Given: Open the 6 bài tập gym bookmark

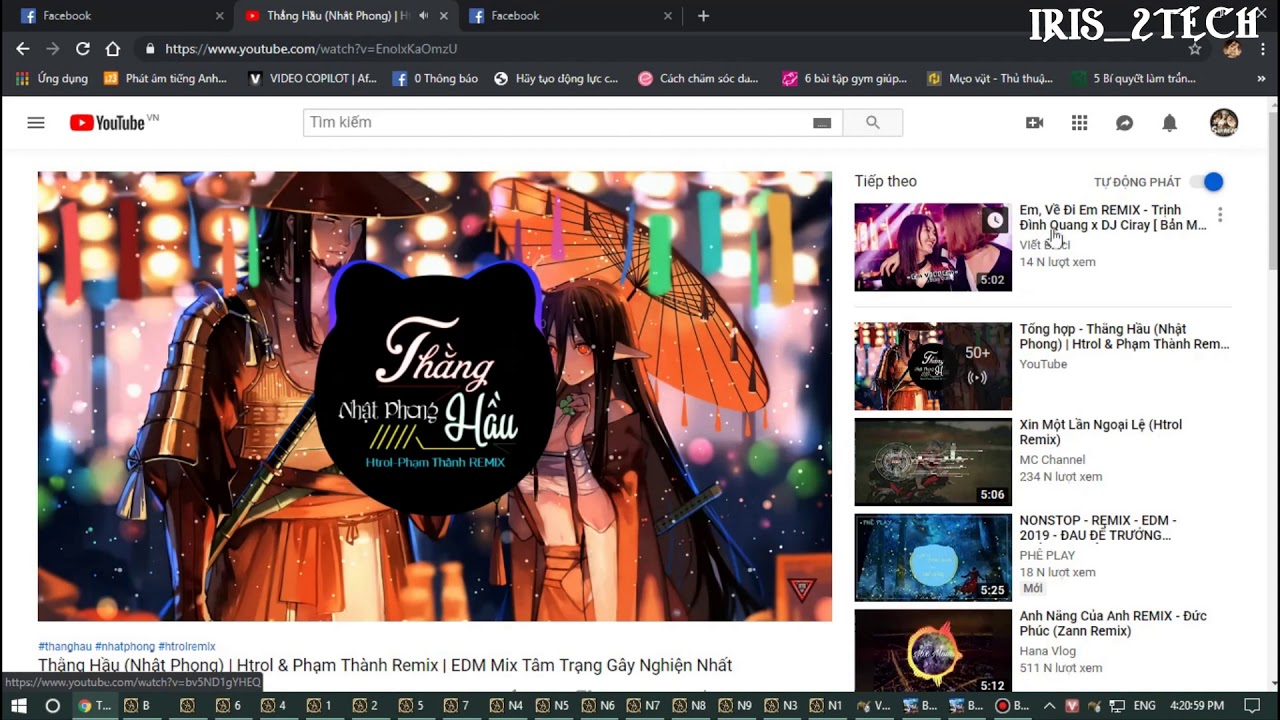Looking at the screenshot, I should click(845, 78).
